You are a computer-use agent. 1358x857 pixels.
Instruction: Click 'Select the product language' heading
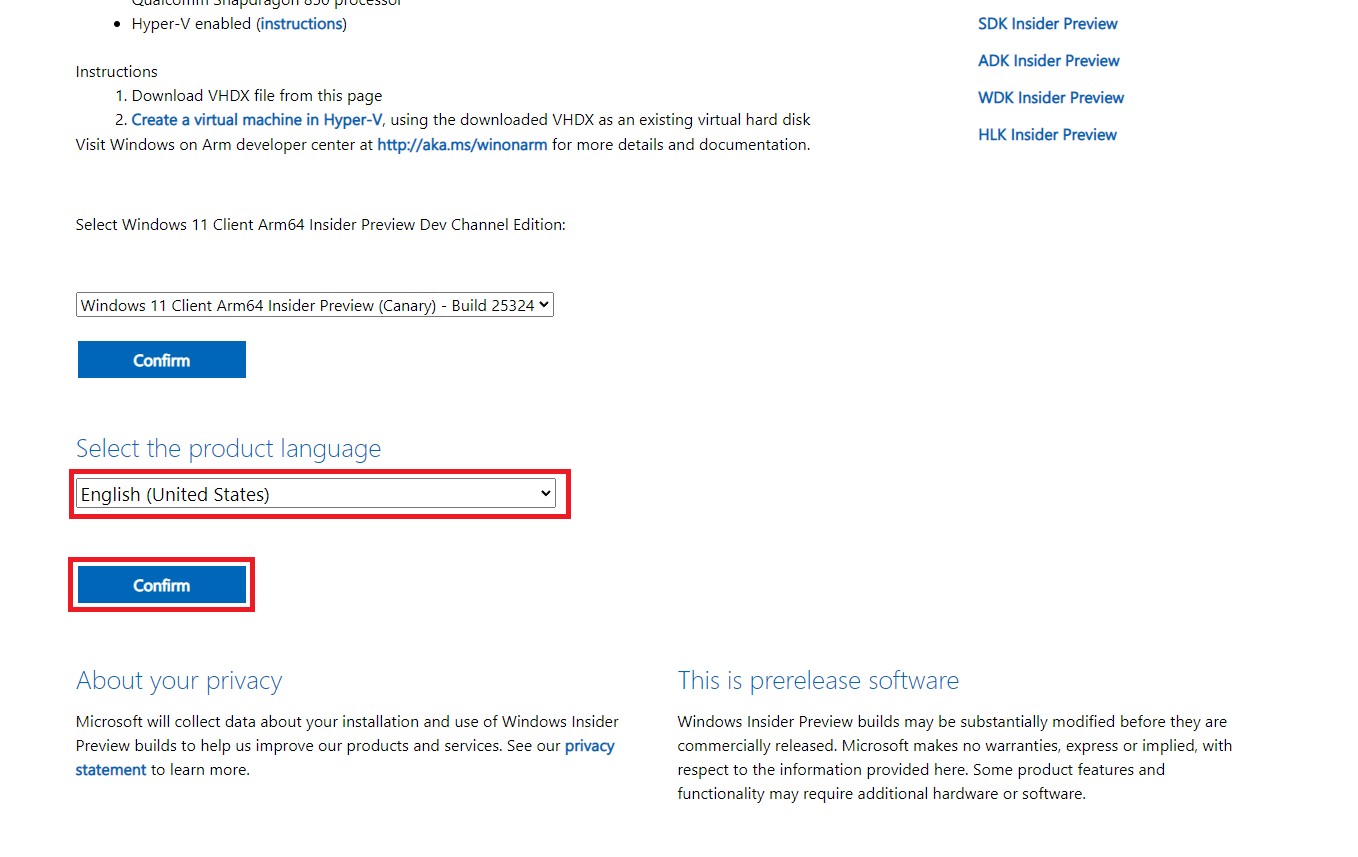click(229, 448)
